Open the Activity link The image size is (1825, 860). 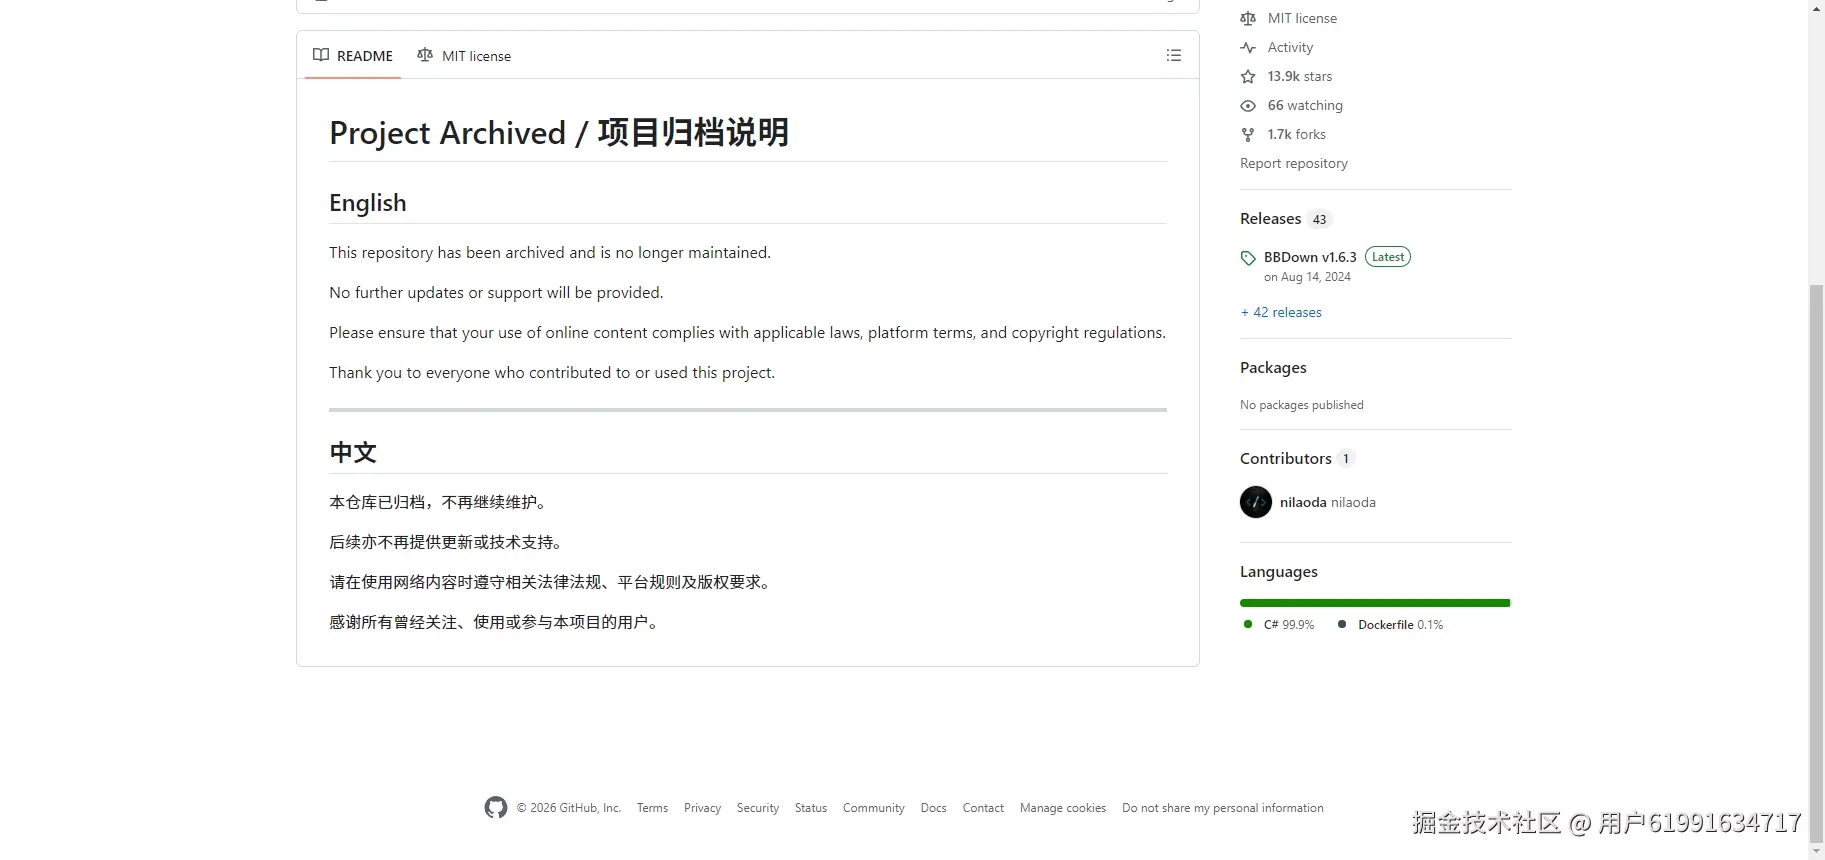coord(1290,47)
